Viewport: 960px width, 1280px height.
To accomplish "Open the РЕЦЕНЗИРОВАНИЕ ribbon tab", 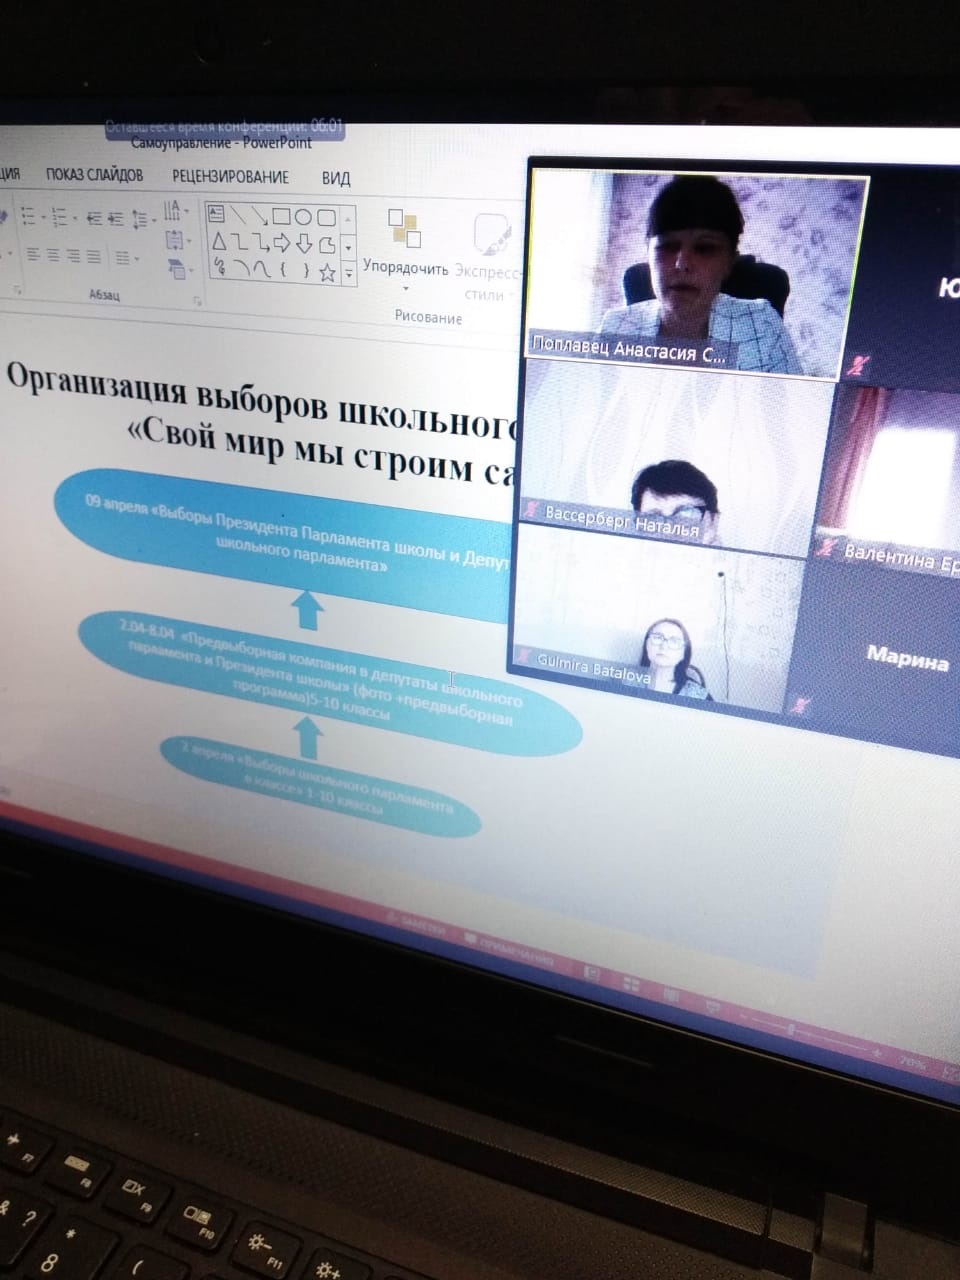I will (230, 176).
